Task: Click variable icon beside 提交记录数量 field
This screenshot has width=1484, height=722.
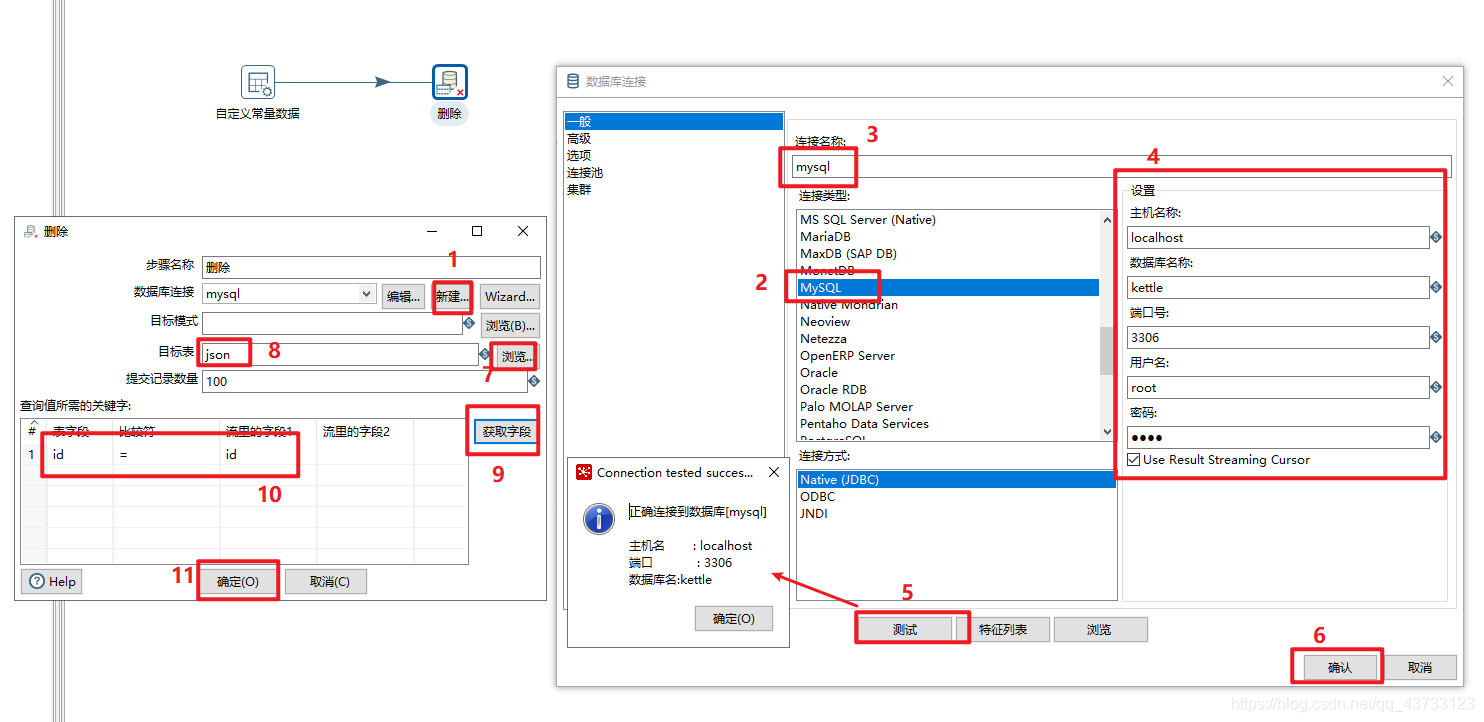Action: pyautogui.click(x=533, y=381)
